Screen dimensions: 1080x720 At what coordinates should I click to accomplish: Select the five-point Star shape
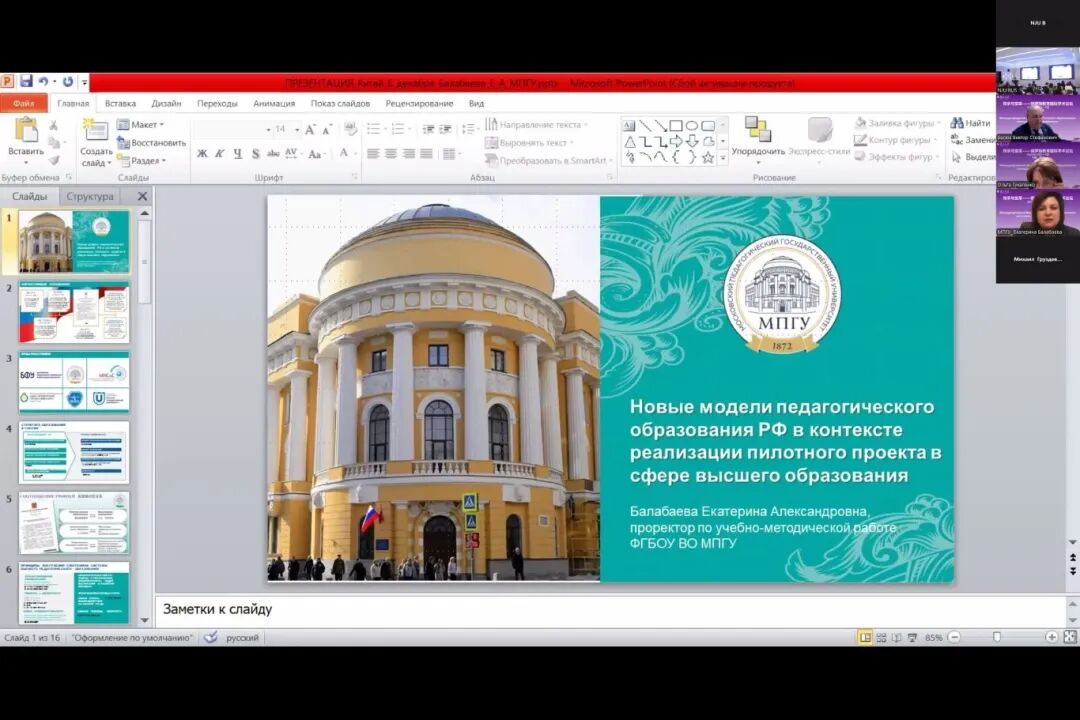707,157
